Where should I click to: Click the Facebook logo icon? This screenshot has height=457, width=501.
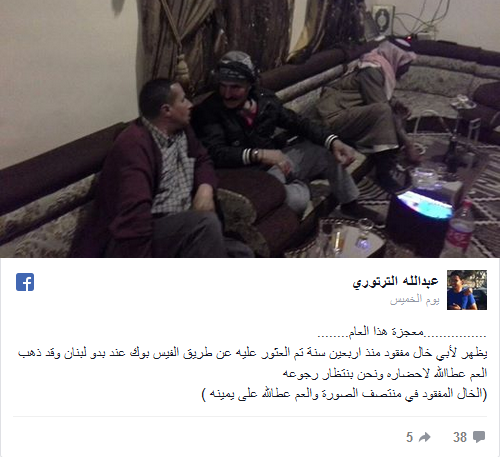click(x=25, y=282)
